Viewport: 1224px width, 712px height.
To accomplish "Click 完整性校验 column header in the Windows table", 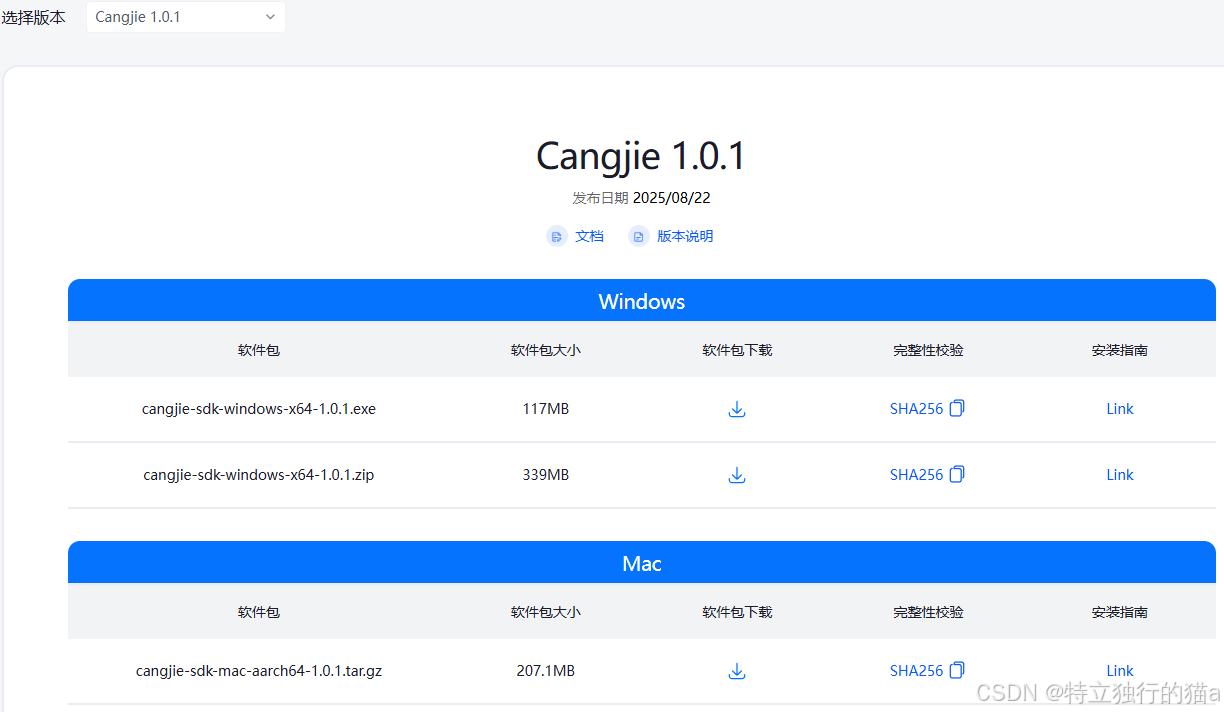I will pos(928,350).
